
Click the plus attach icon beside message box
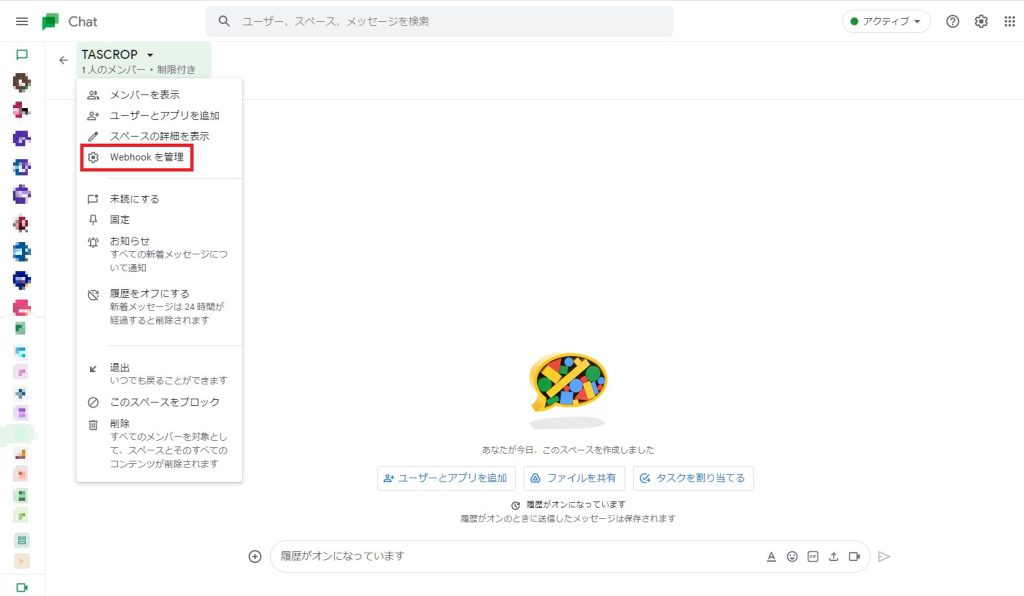pyautogui.click(x=255, y=556)
